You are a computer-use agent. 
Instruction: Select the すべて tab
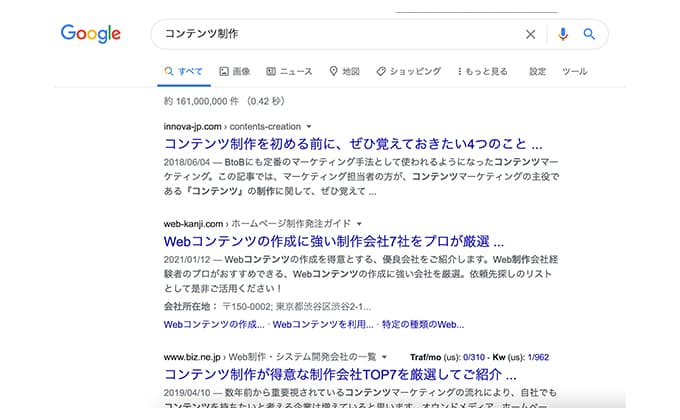(x=183, y=72)
